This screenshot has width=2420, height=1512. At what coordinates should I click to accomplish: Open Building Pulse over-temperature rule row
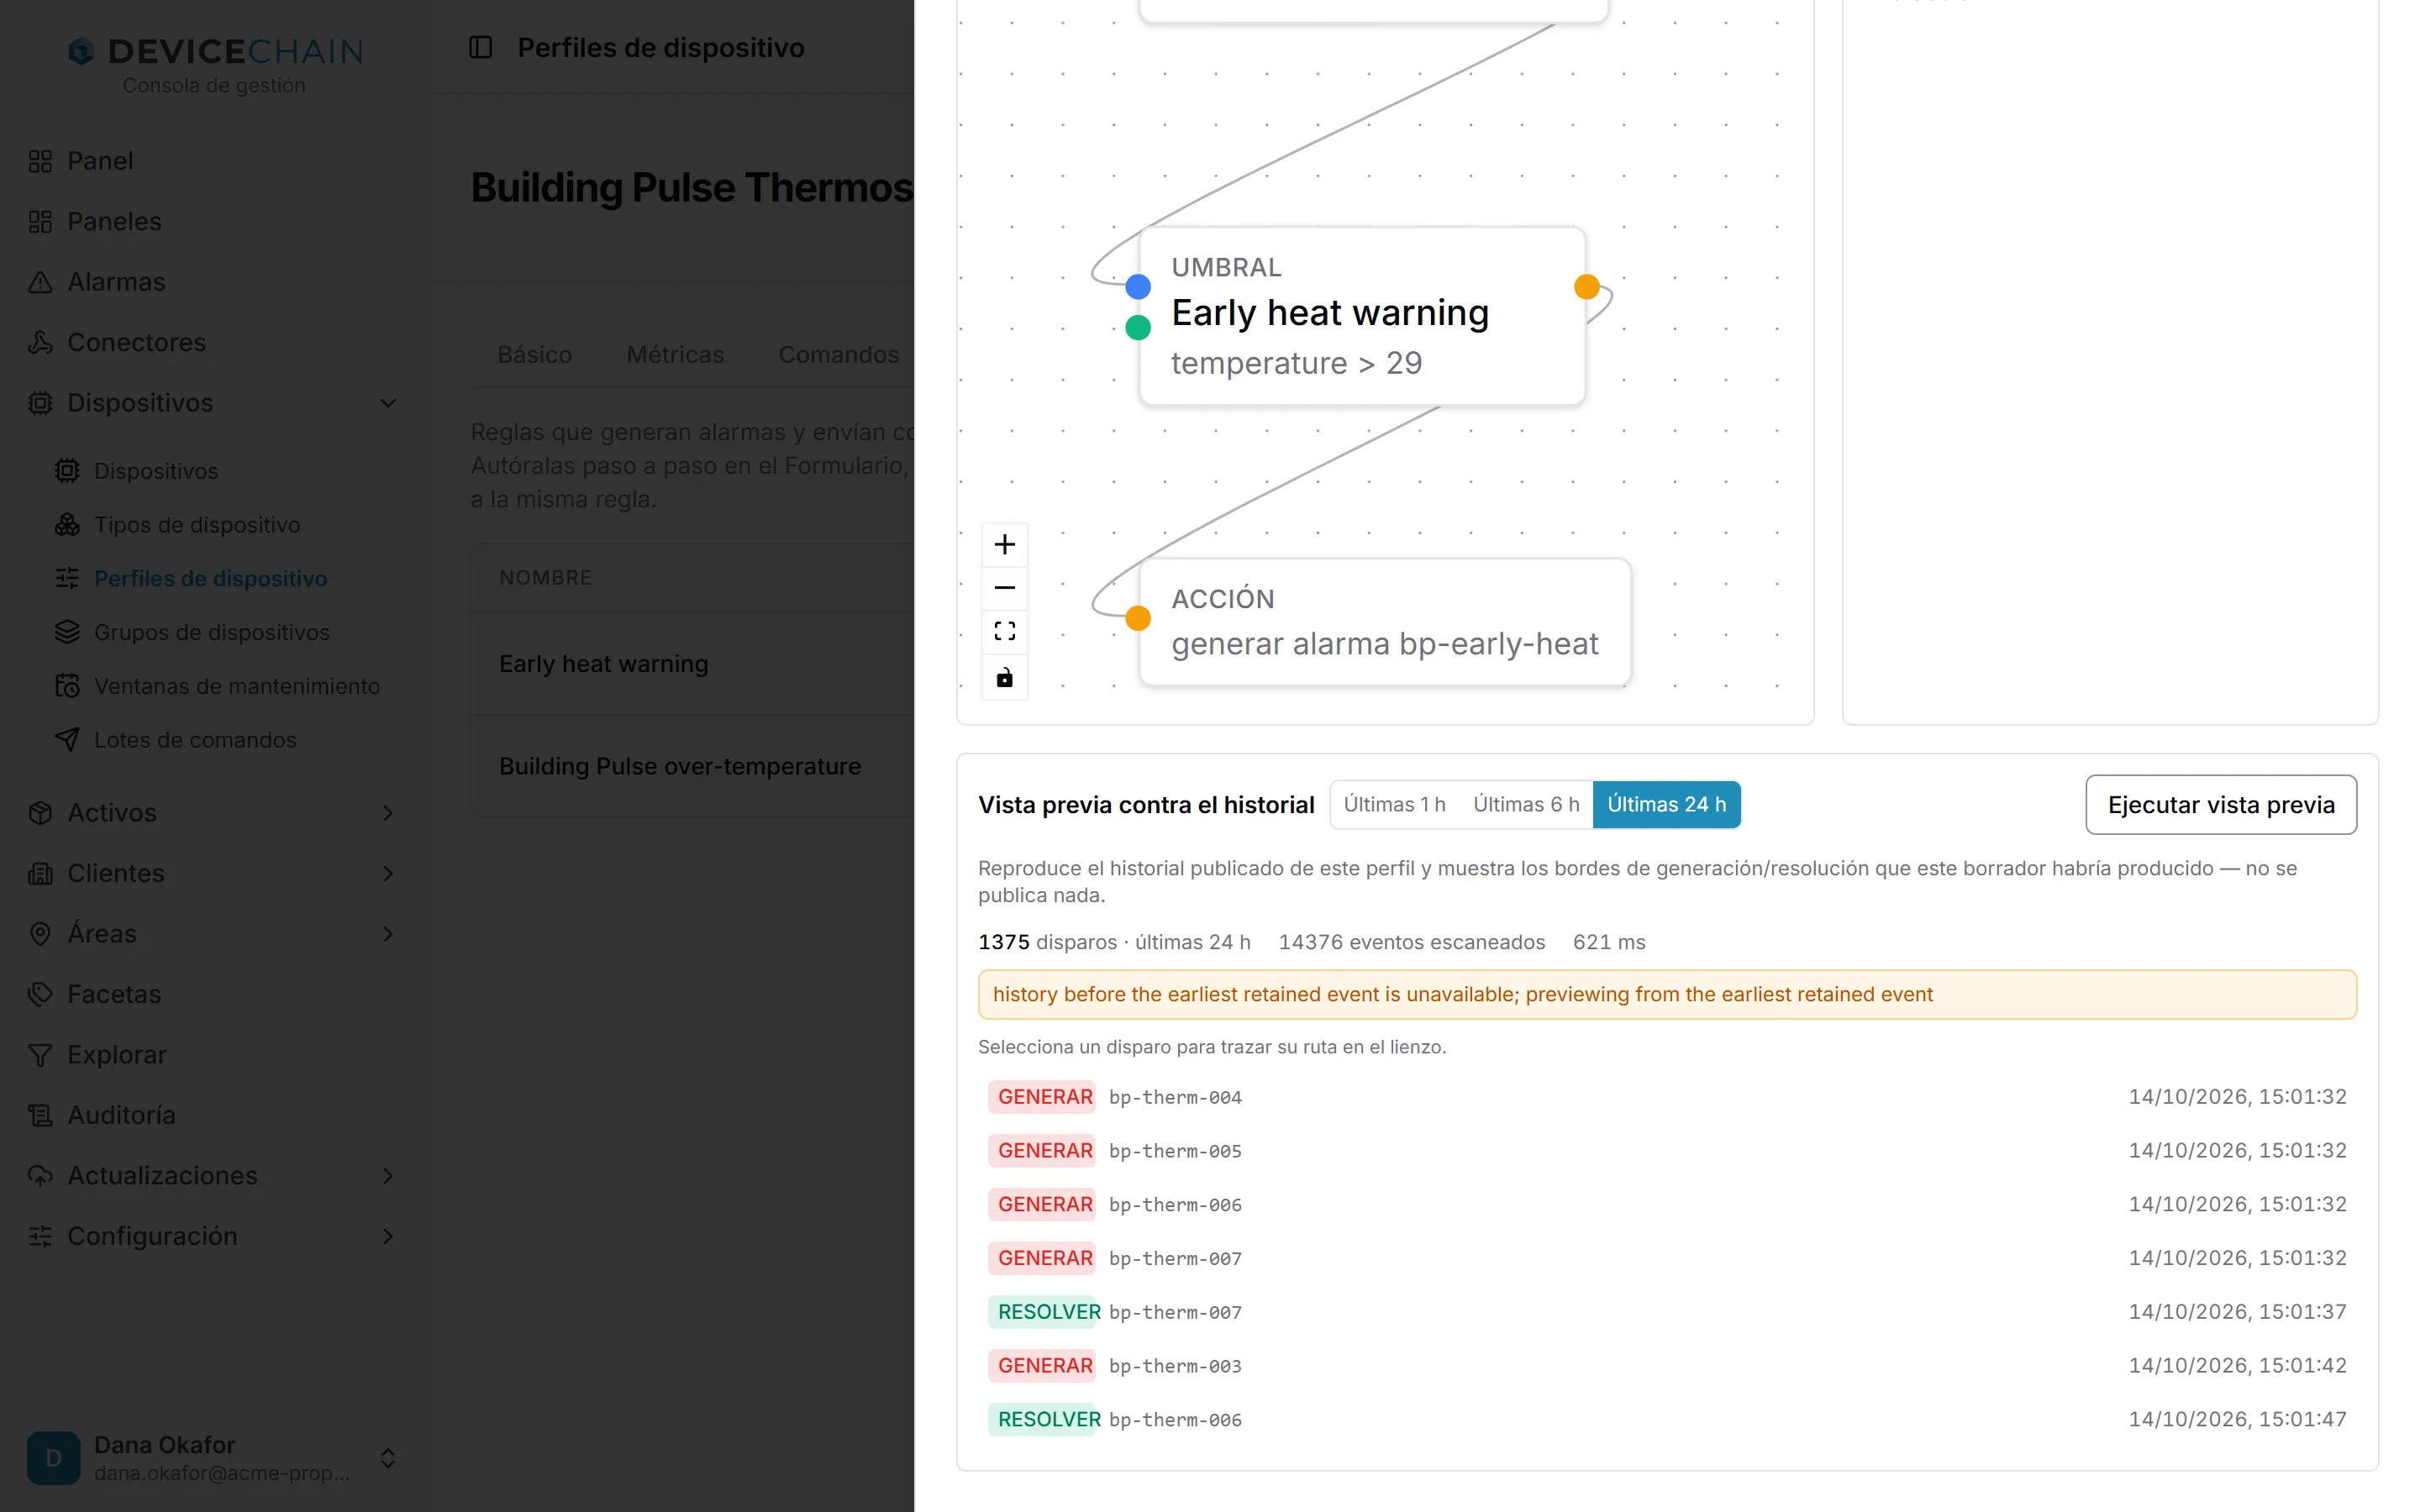(693, 766)
